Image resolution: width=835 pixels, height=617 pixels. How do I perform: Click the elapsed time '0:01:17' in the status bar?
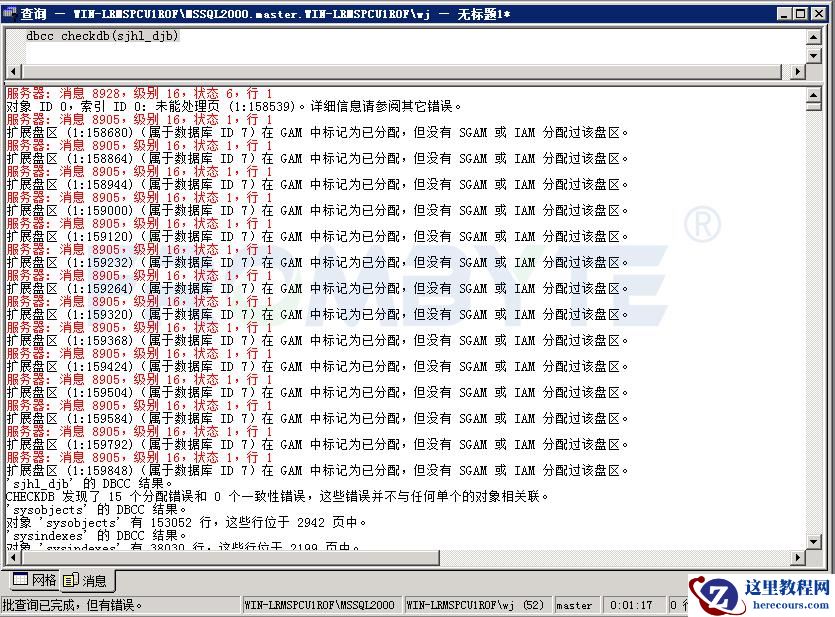pos(631,605)
